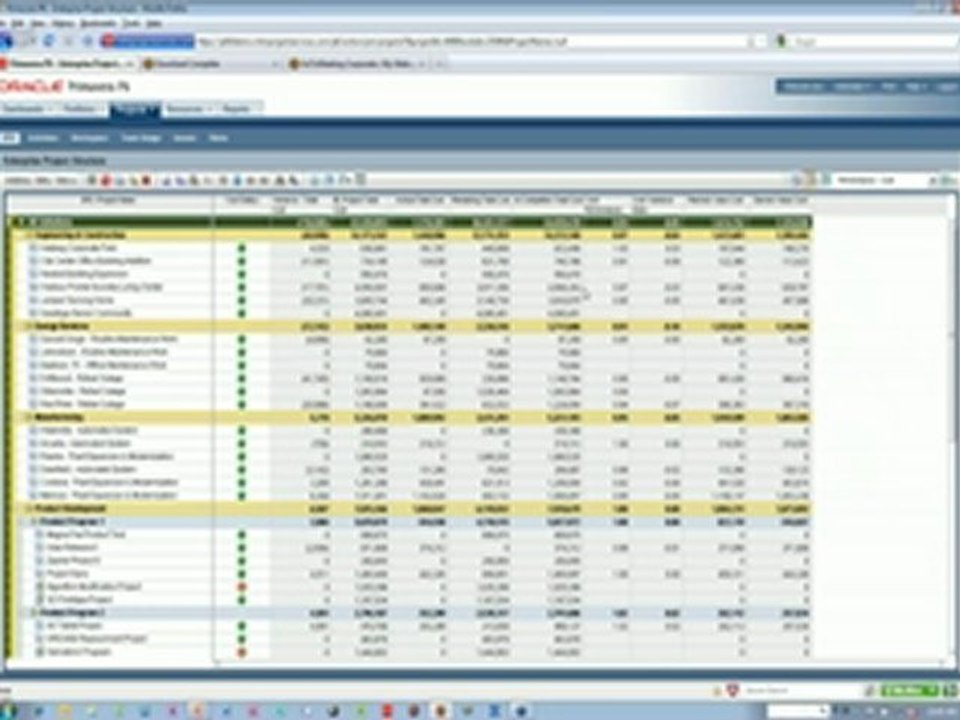Open the Reports tab
Screen dimensions: 960x720
(x=239, y=109)
